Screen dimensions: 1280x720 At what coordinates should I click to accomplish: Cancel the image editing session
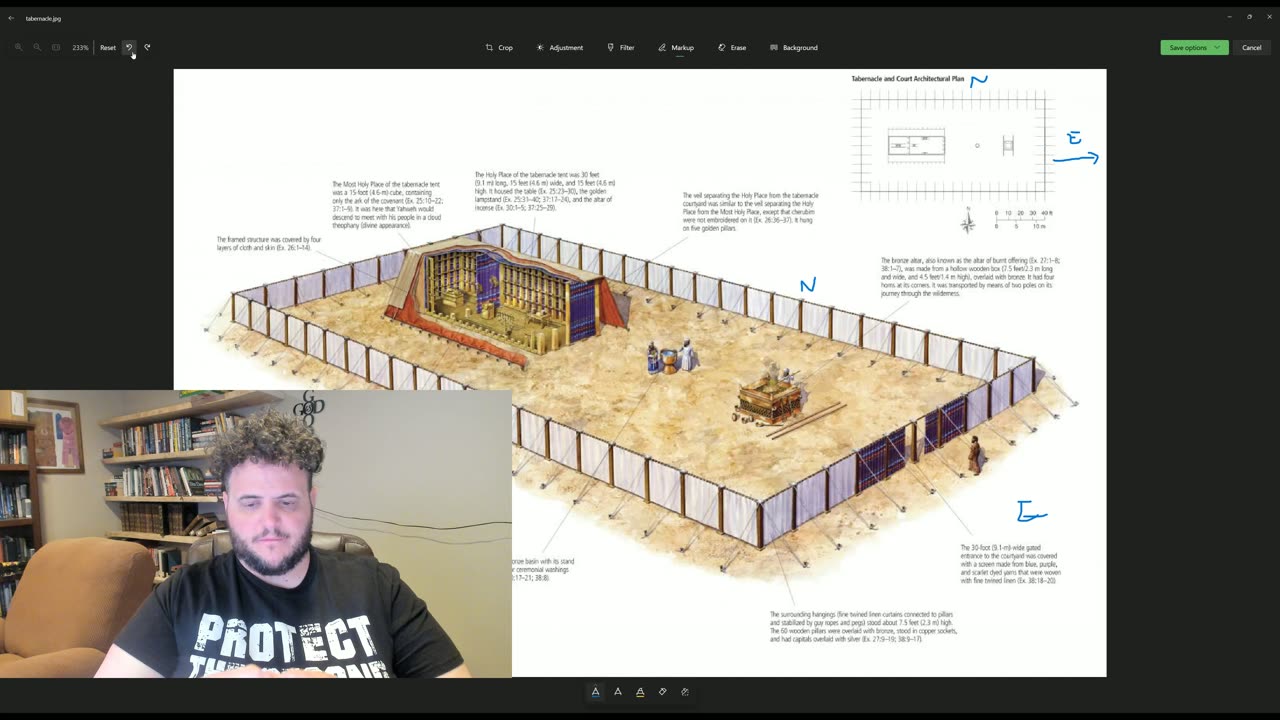click(1252, 47)
